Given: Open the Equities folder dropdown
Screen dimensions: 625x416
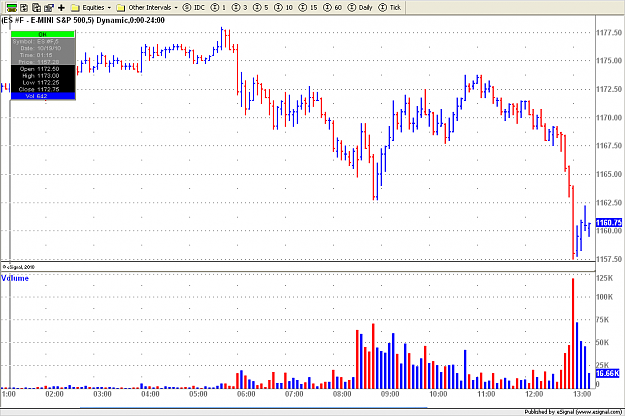Looking at the screenshot, I should click(x=91, y=7).
